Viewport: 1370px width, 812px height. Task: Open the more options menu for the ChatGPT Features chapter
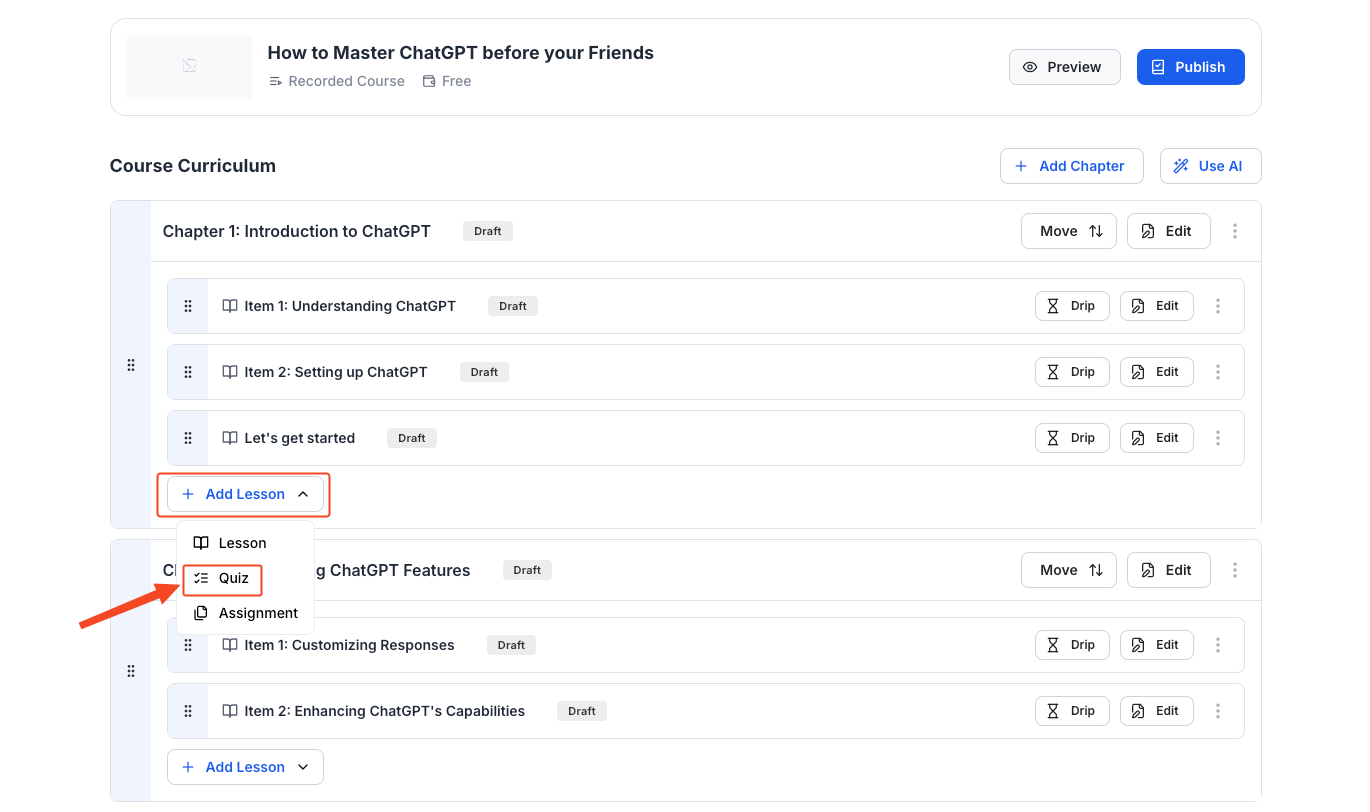coord(1235,570)
